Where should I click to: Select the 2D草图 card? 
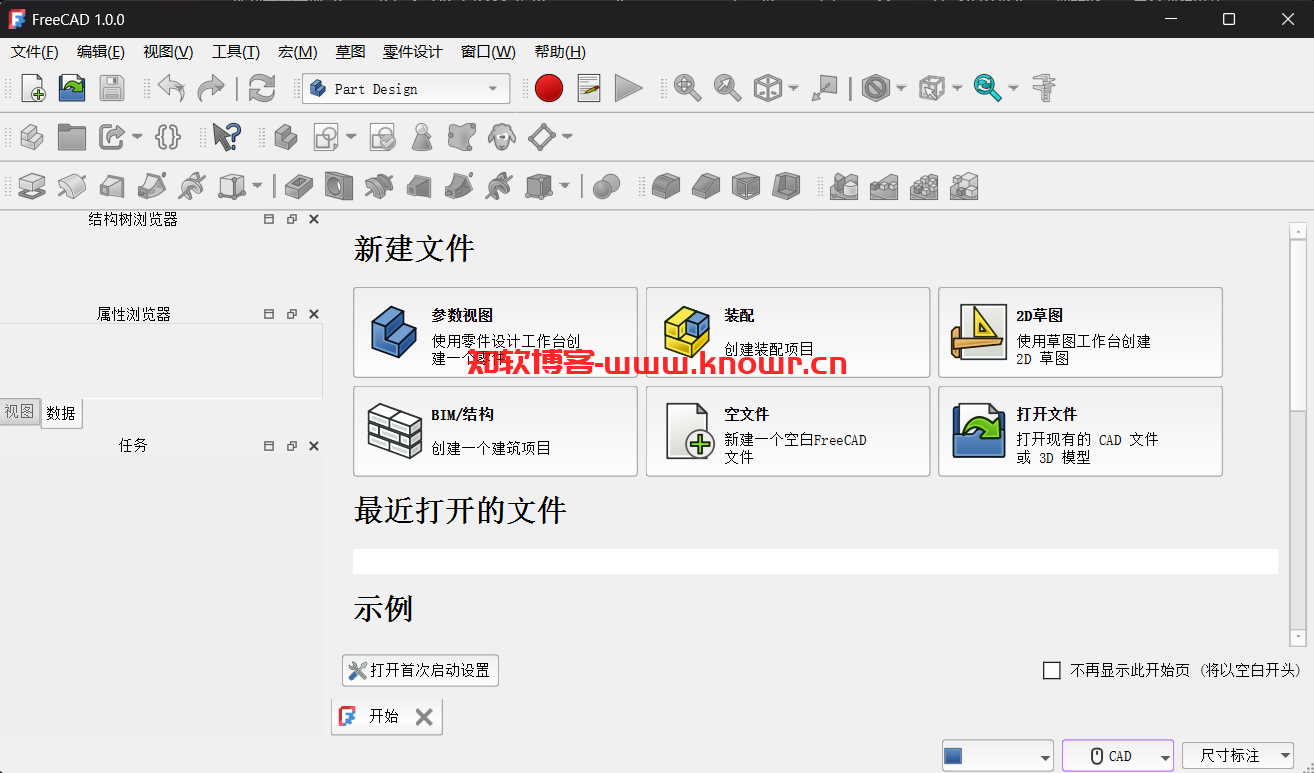click(1080, 332)
